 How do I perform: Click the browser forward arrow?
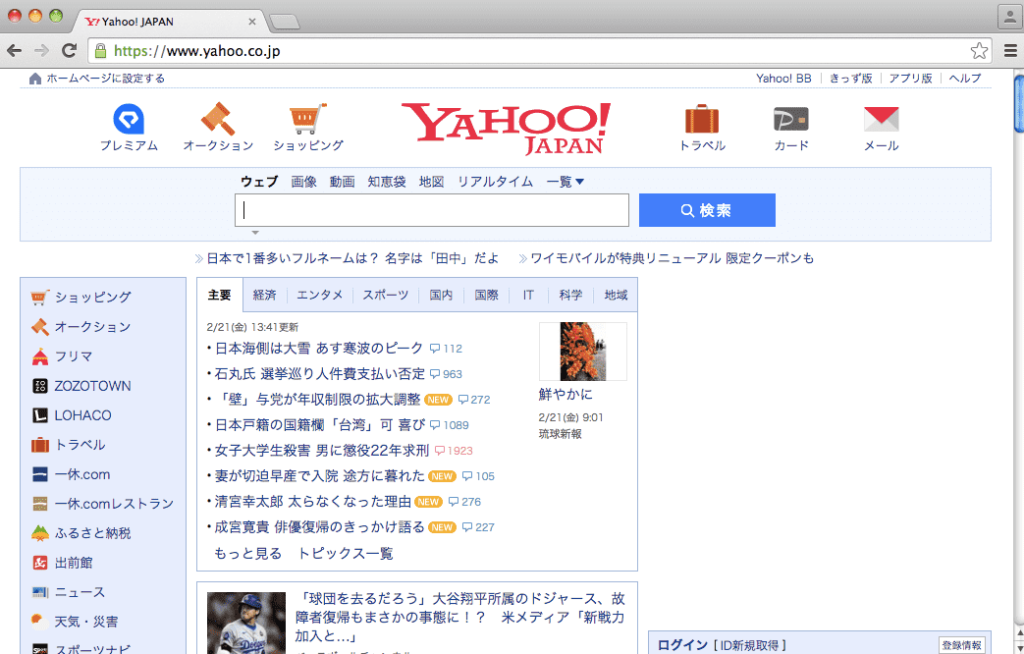tap(41, 50)
